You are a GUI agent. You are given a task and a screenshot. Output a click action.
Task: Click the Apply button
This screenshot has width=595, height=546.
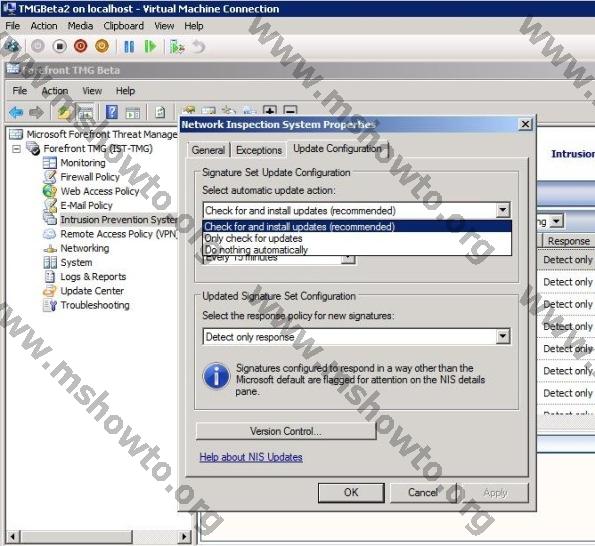(495, 493)
